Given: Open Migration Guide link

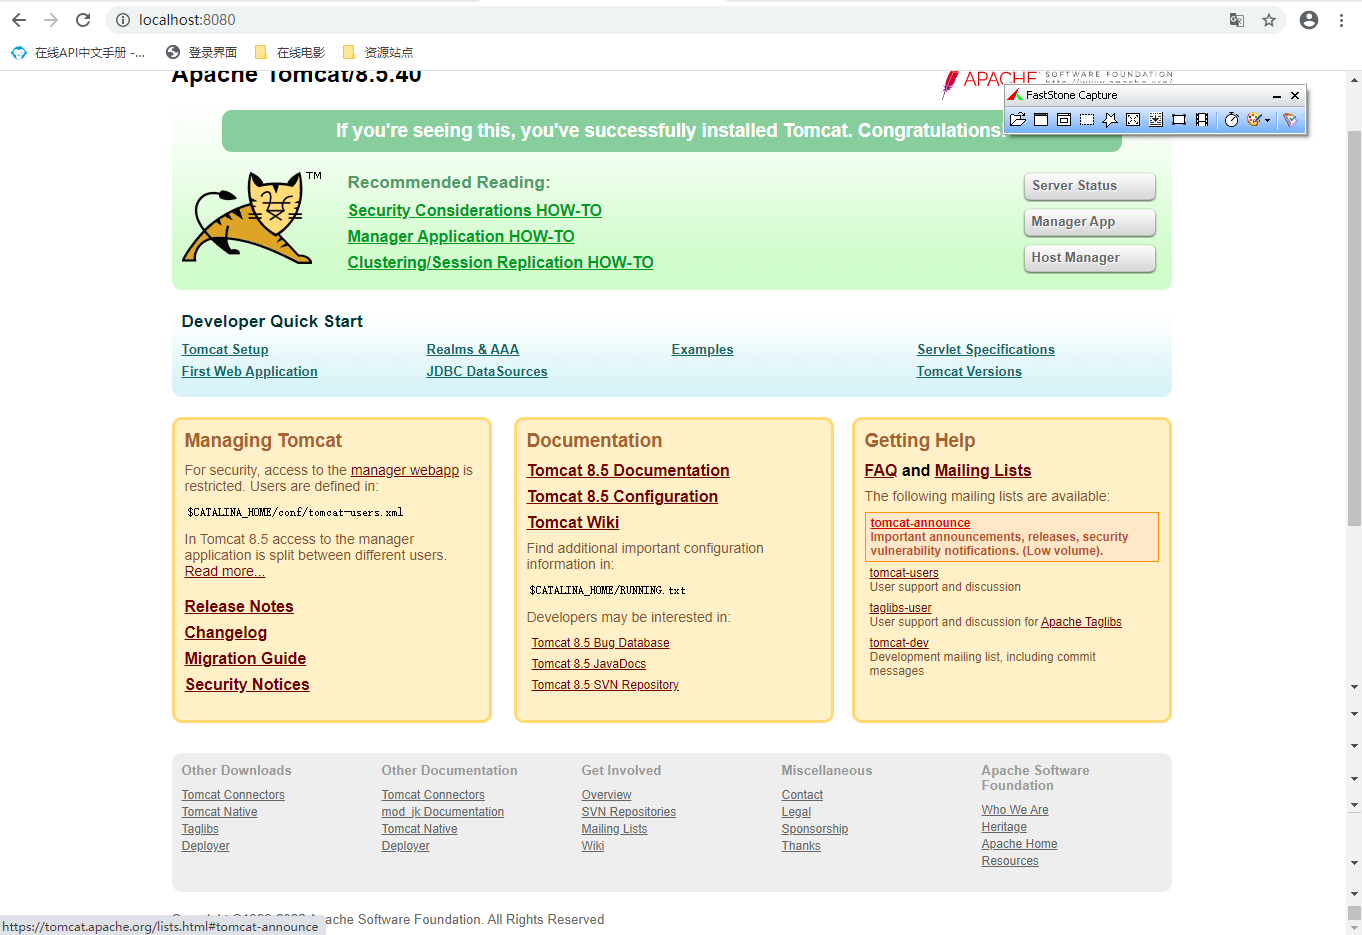Looking at the screenshot, I should click(x=245, y=658).
